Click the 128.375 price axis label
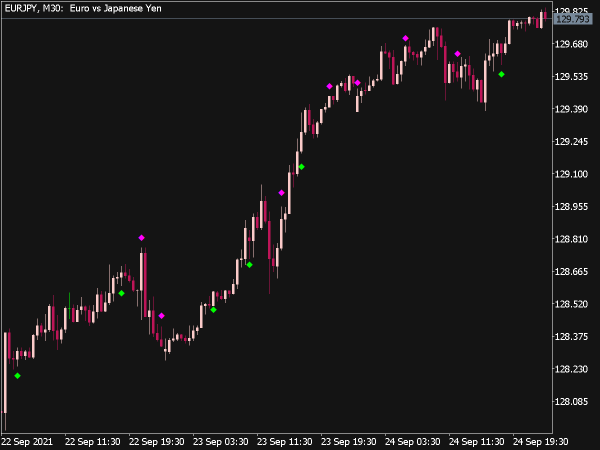This screenshot has height=450, width=600. pos(571,336)
